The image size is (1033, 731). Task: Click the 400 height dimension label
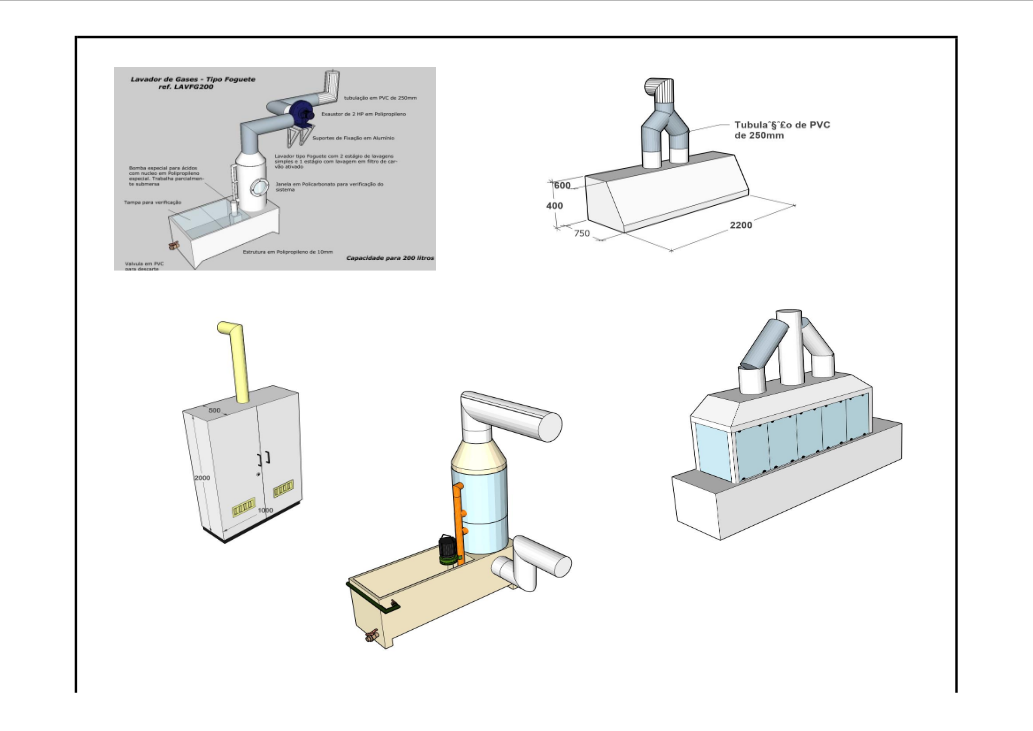click(x=555, y=206)
